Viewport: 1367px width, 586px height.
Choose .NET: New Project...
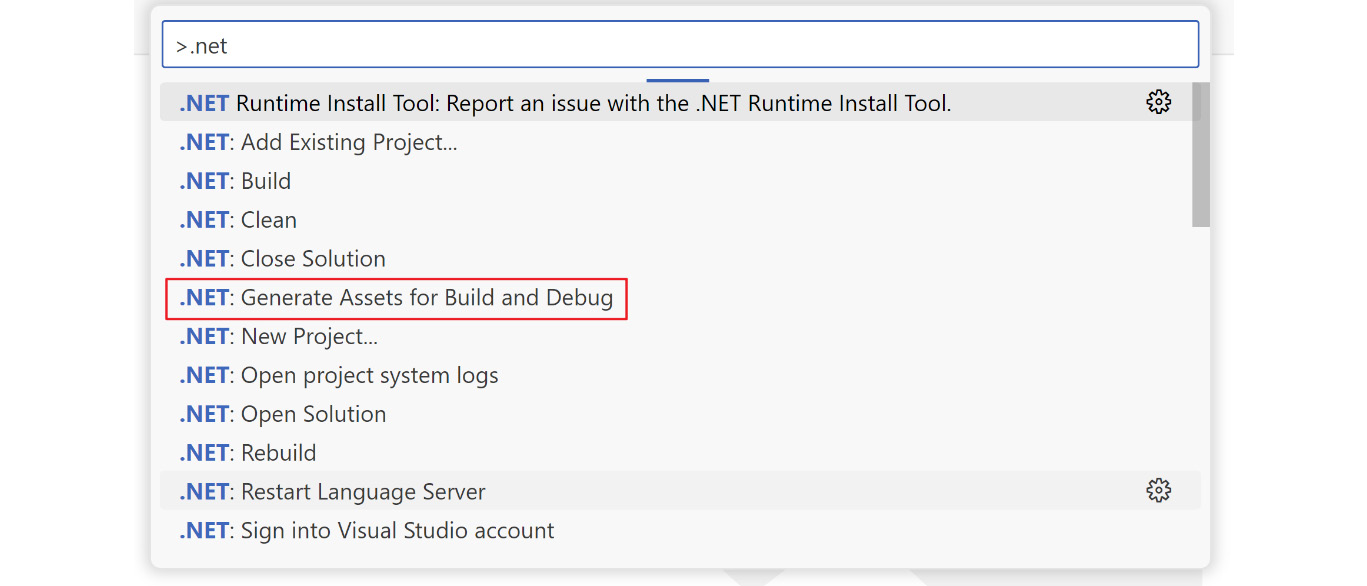click(680, 336)
